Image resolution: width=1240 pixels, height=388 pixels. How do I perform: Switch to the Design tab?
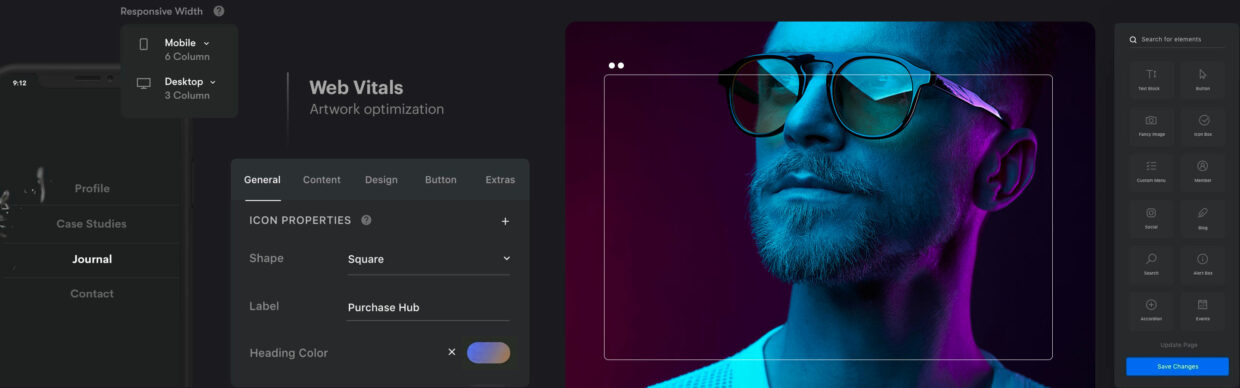coord(381,180)
